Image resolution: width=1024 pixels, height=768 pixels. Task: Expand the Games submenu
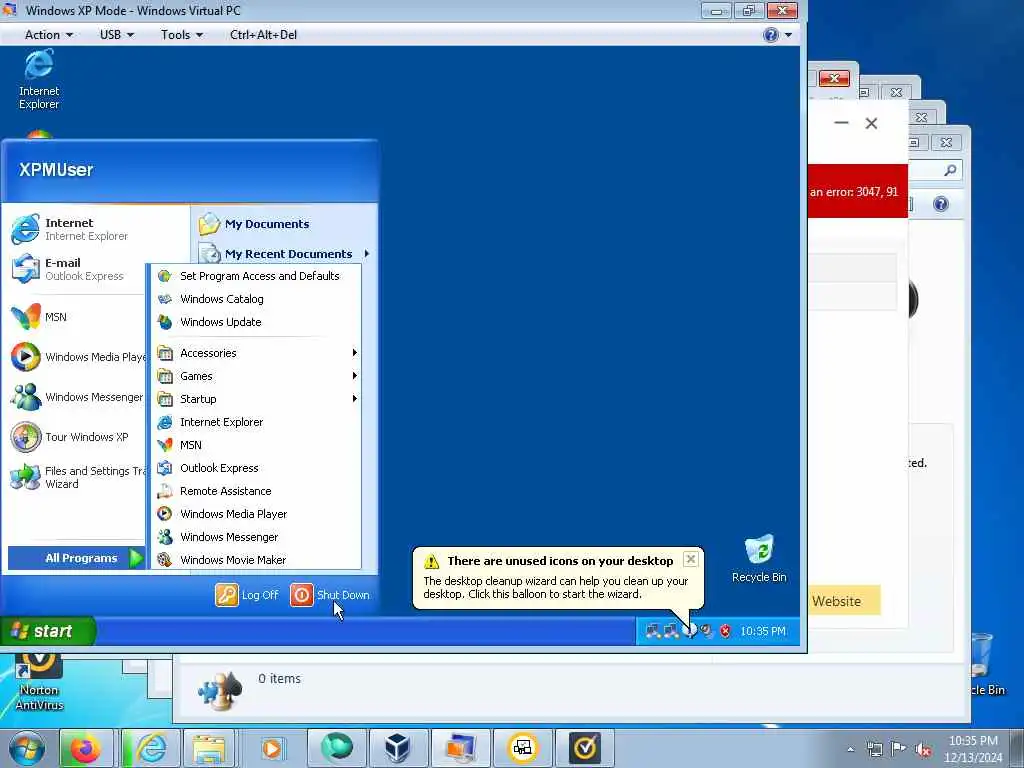click(x=257, y=376)
